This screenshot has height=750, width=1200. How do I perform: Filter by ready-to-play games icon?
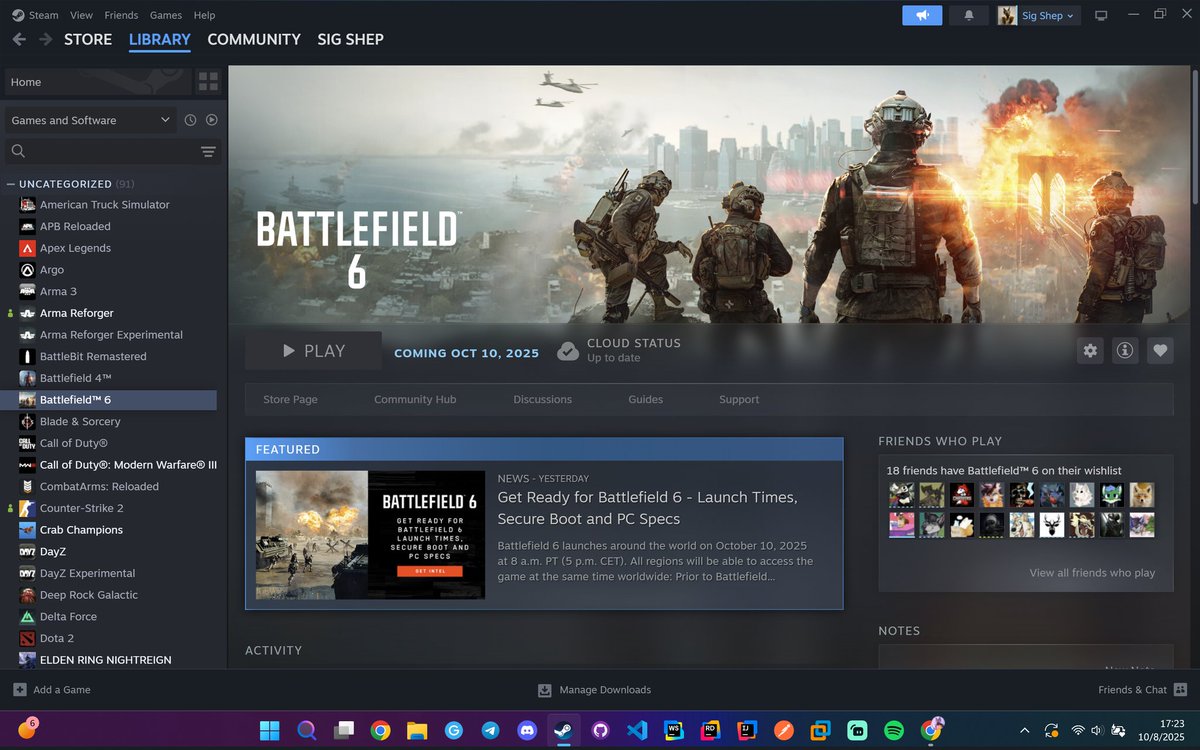click(211, 120)
